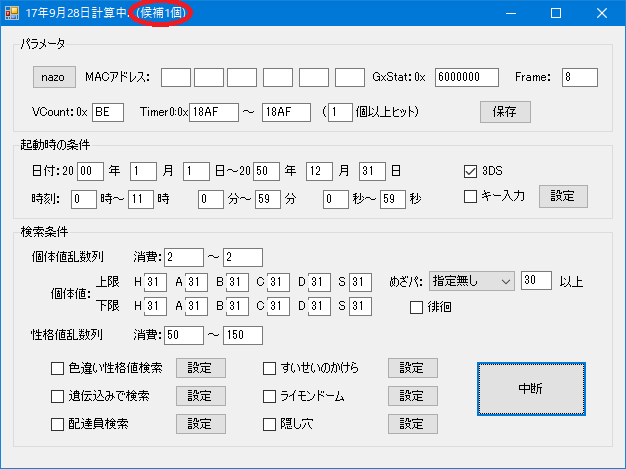Open 色違い性格値検索 settings button
This screenshot has width=626, height=469.
tap(200, 368)
